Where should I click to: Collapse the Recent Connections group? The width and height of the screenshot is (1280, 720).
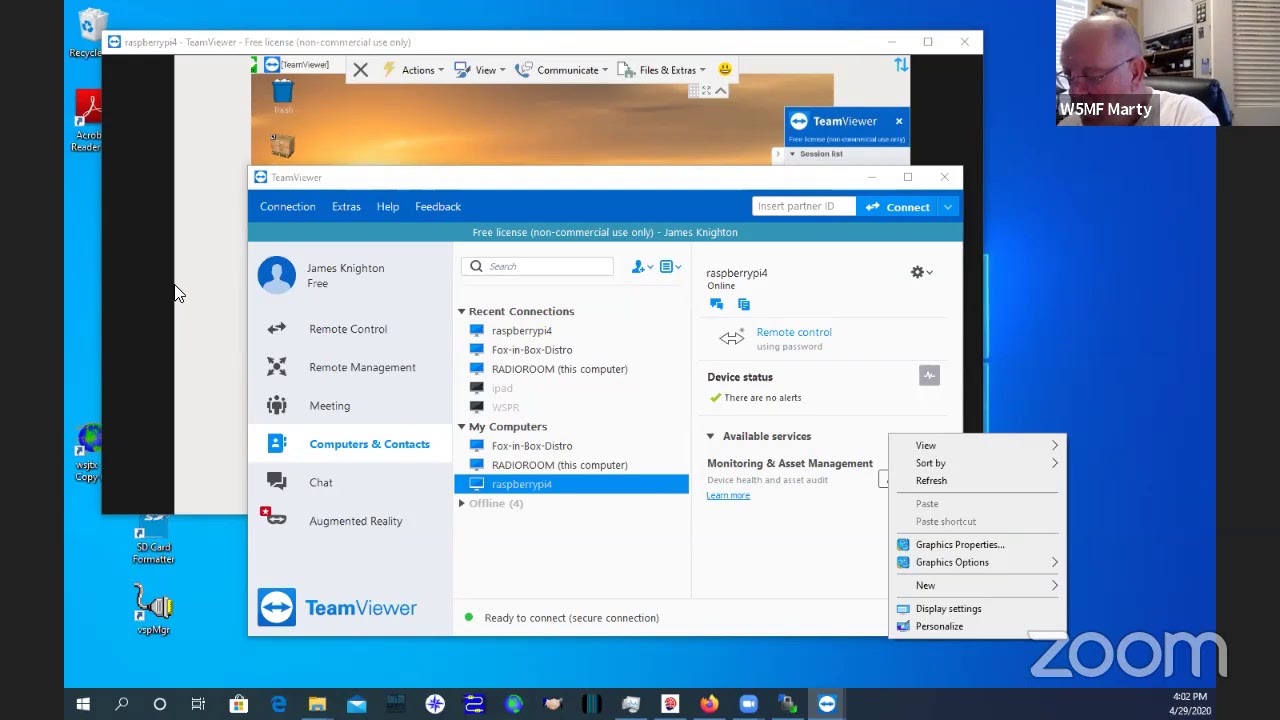pyautogui.click(x=462, y=312)
